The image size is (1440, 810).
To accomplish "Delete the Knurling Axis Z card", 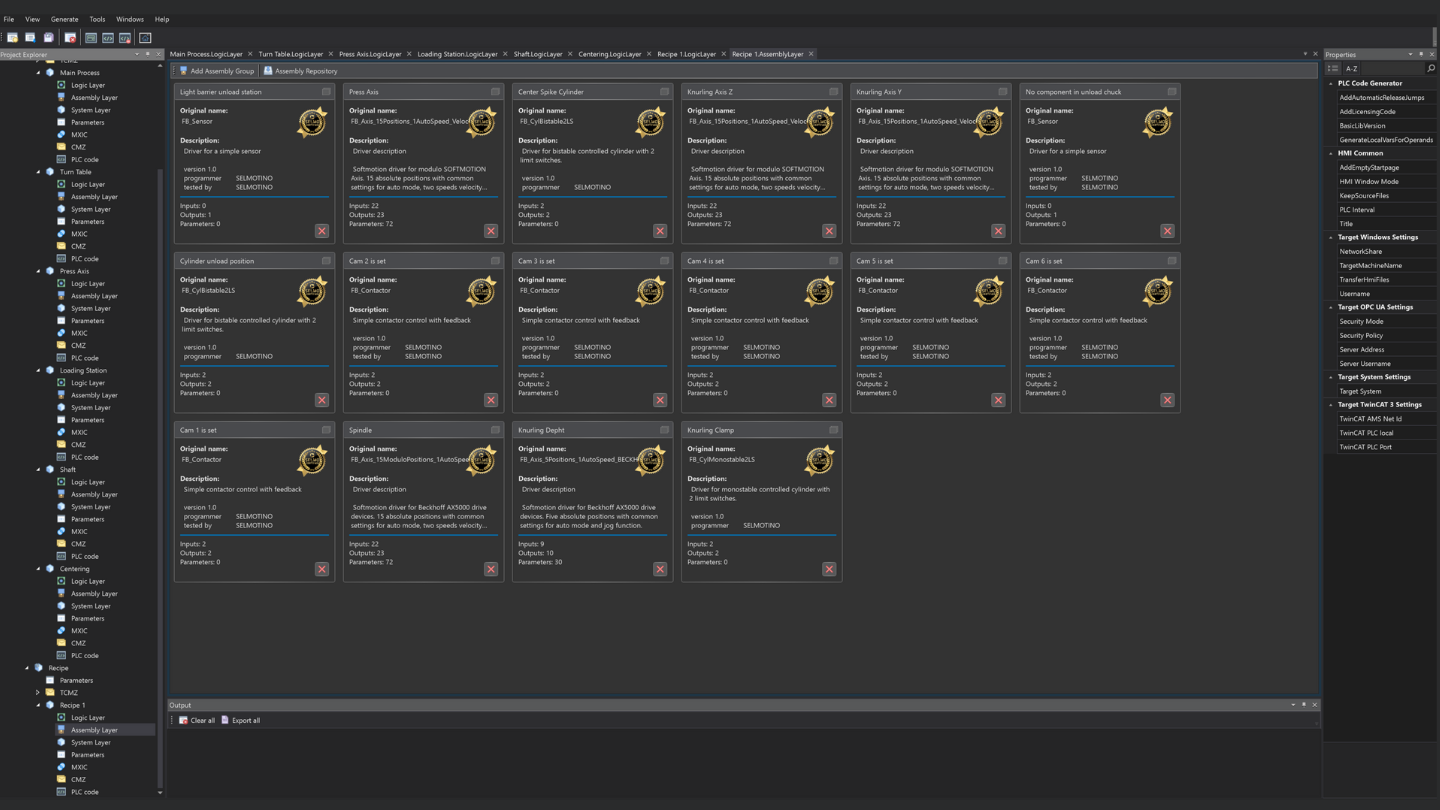I will point(829,231).
